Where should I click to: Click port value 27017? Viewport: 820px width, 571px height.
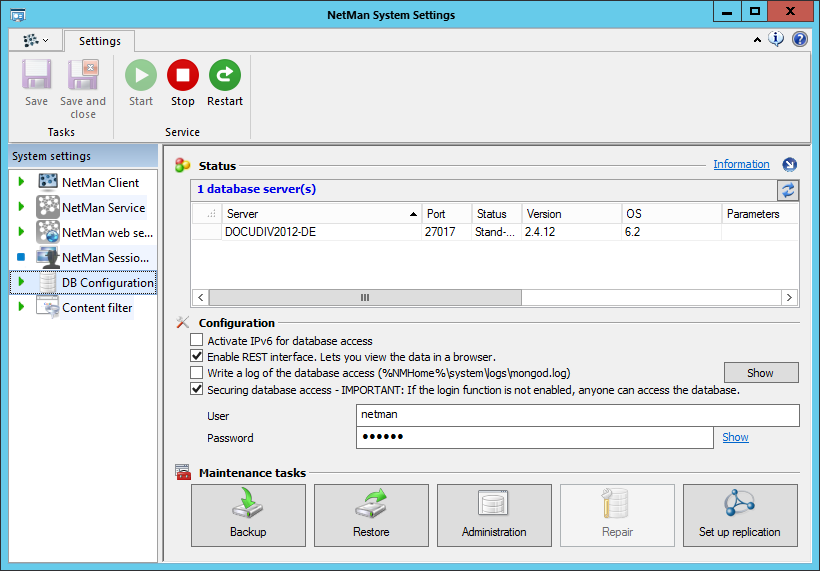click(x=440, y=232)
